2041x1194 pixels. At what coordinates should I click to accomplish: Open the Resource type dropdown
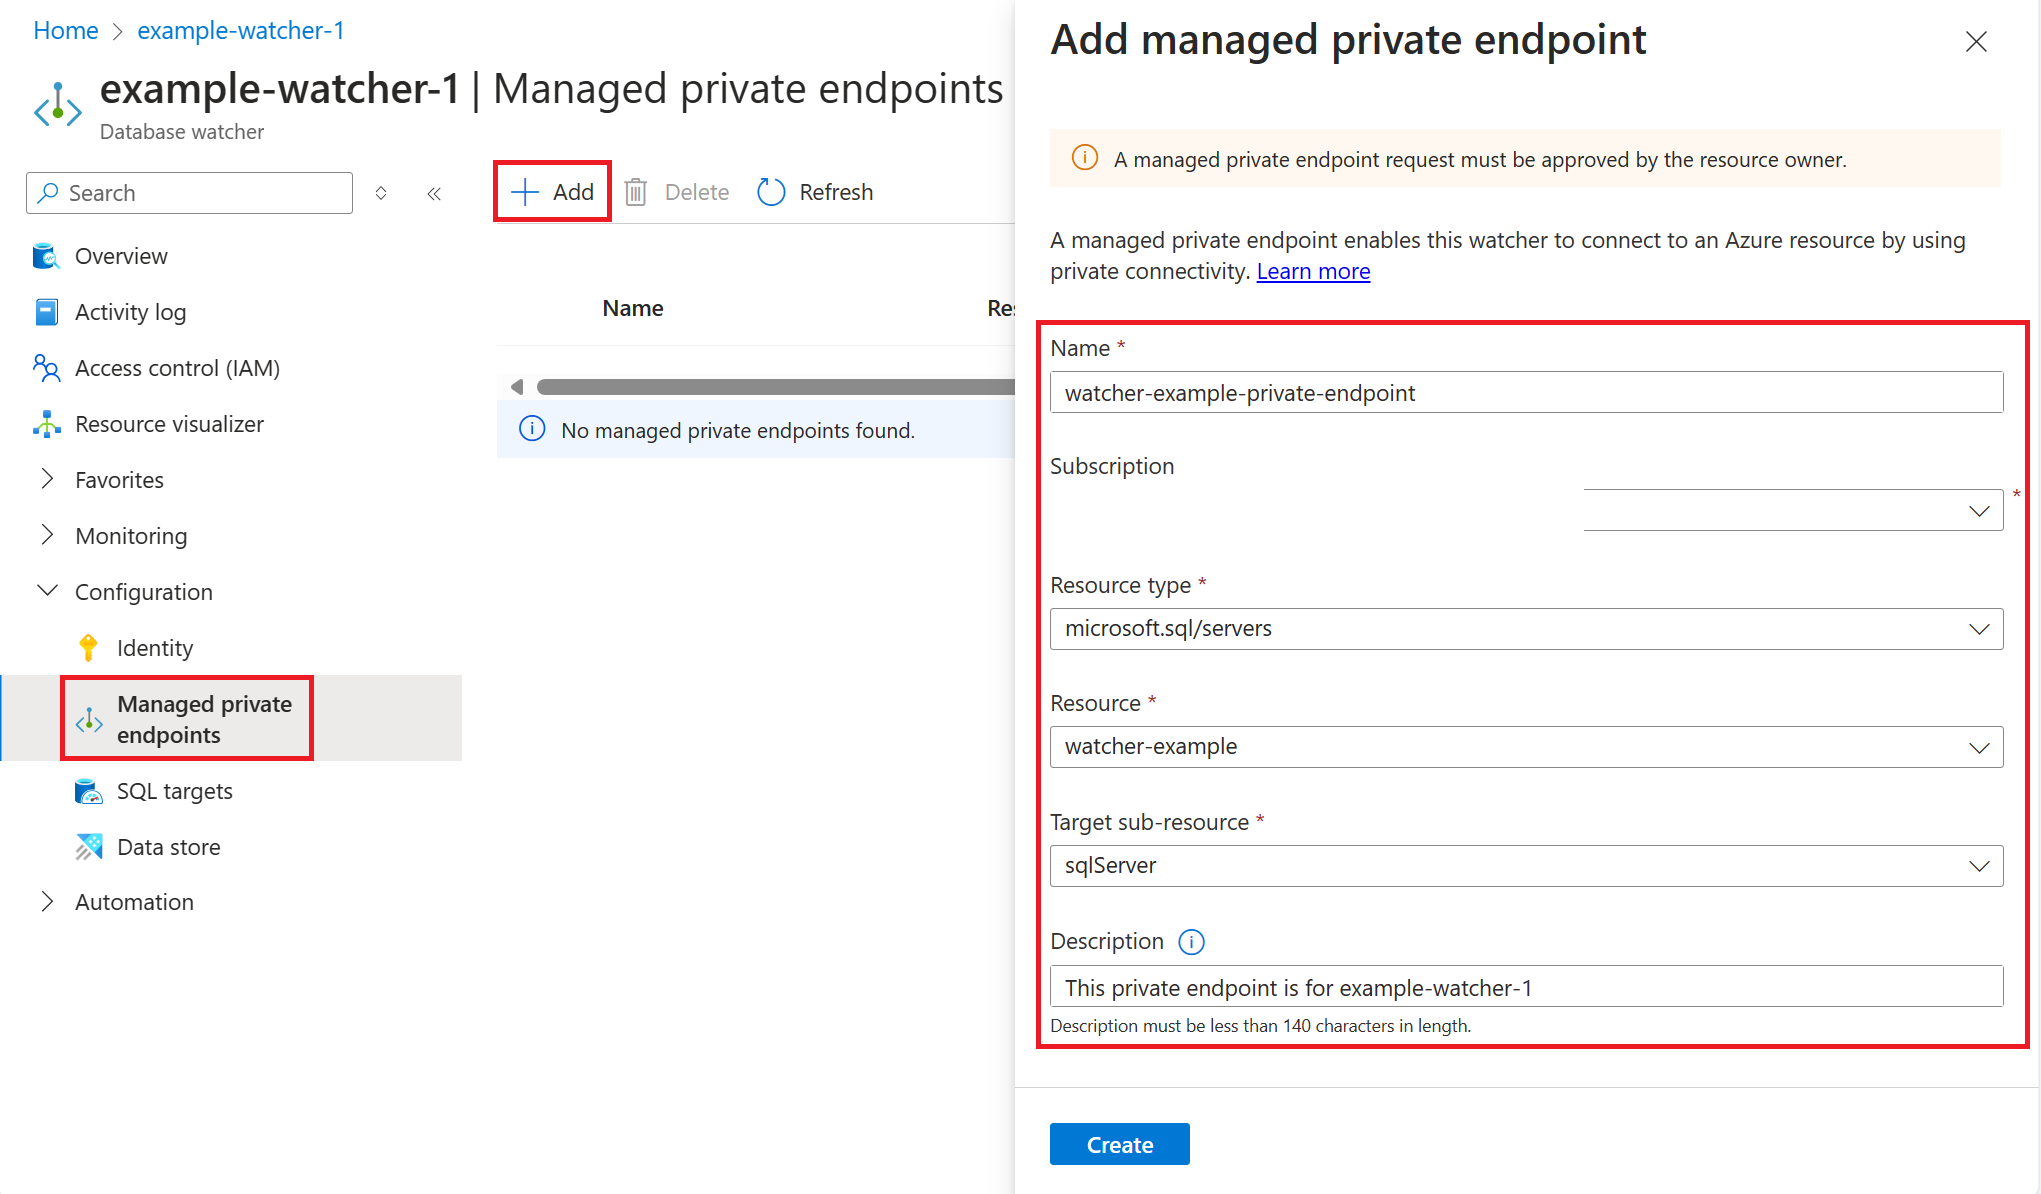coord(1979,629)
